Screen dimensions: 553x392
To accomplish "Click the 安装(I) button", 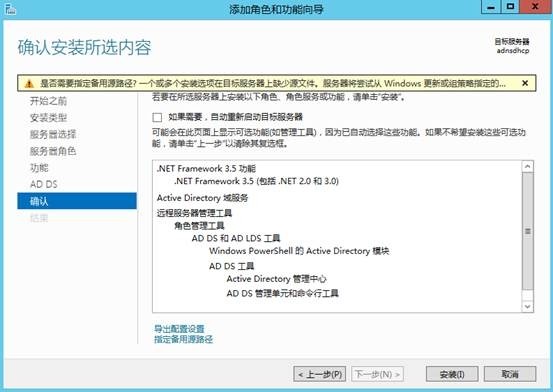I will (x=452, y=374).
